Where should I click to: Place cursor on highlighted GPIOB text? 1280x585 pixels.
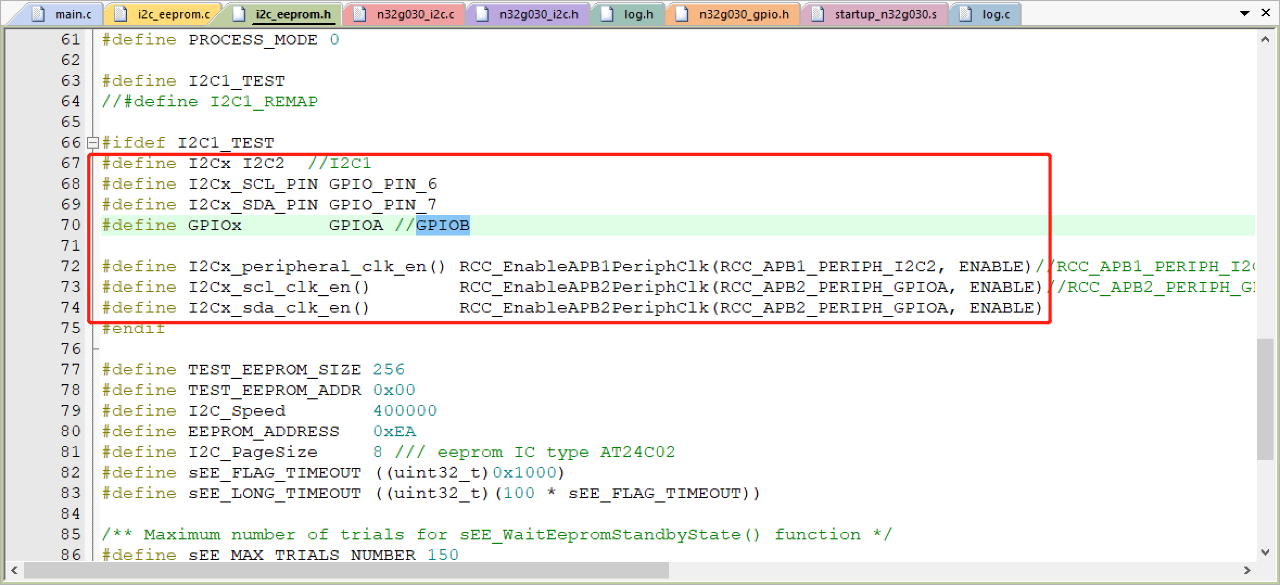(443, 225)
